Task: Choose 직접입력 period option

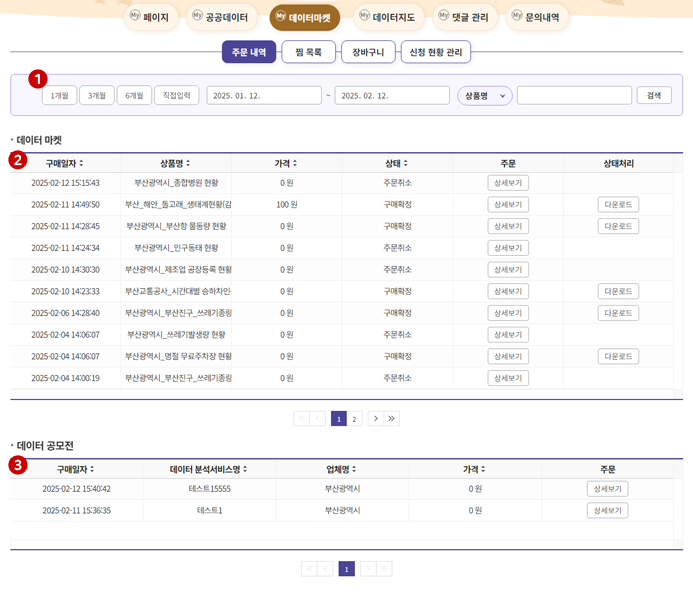Action: click(176, 95)
